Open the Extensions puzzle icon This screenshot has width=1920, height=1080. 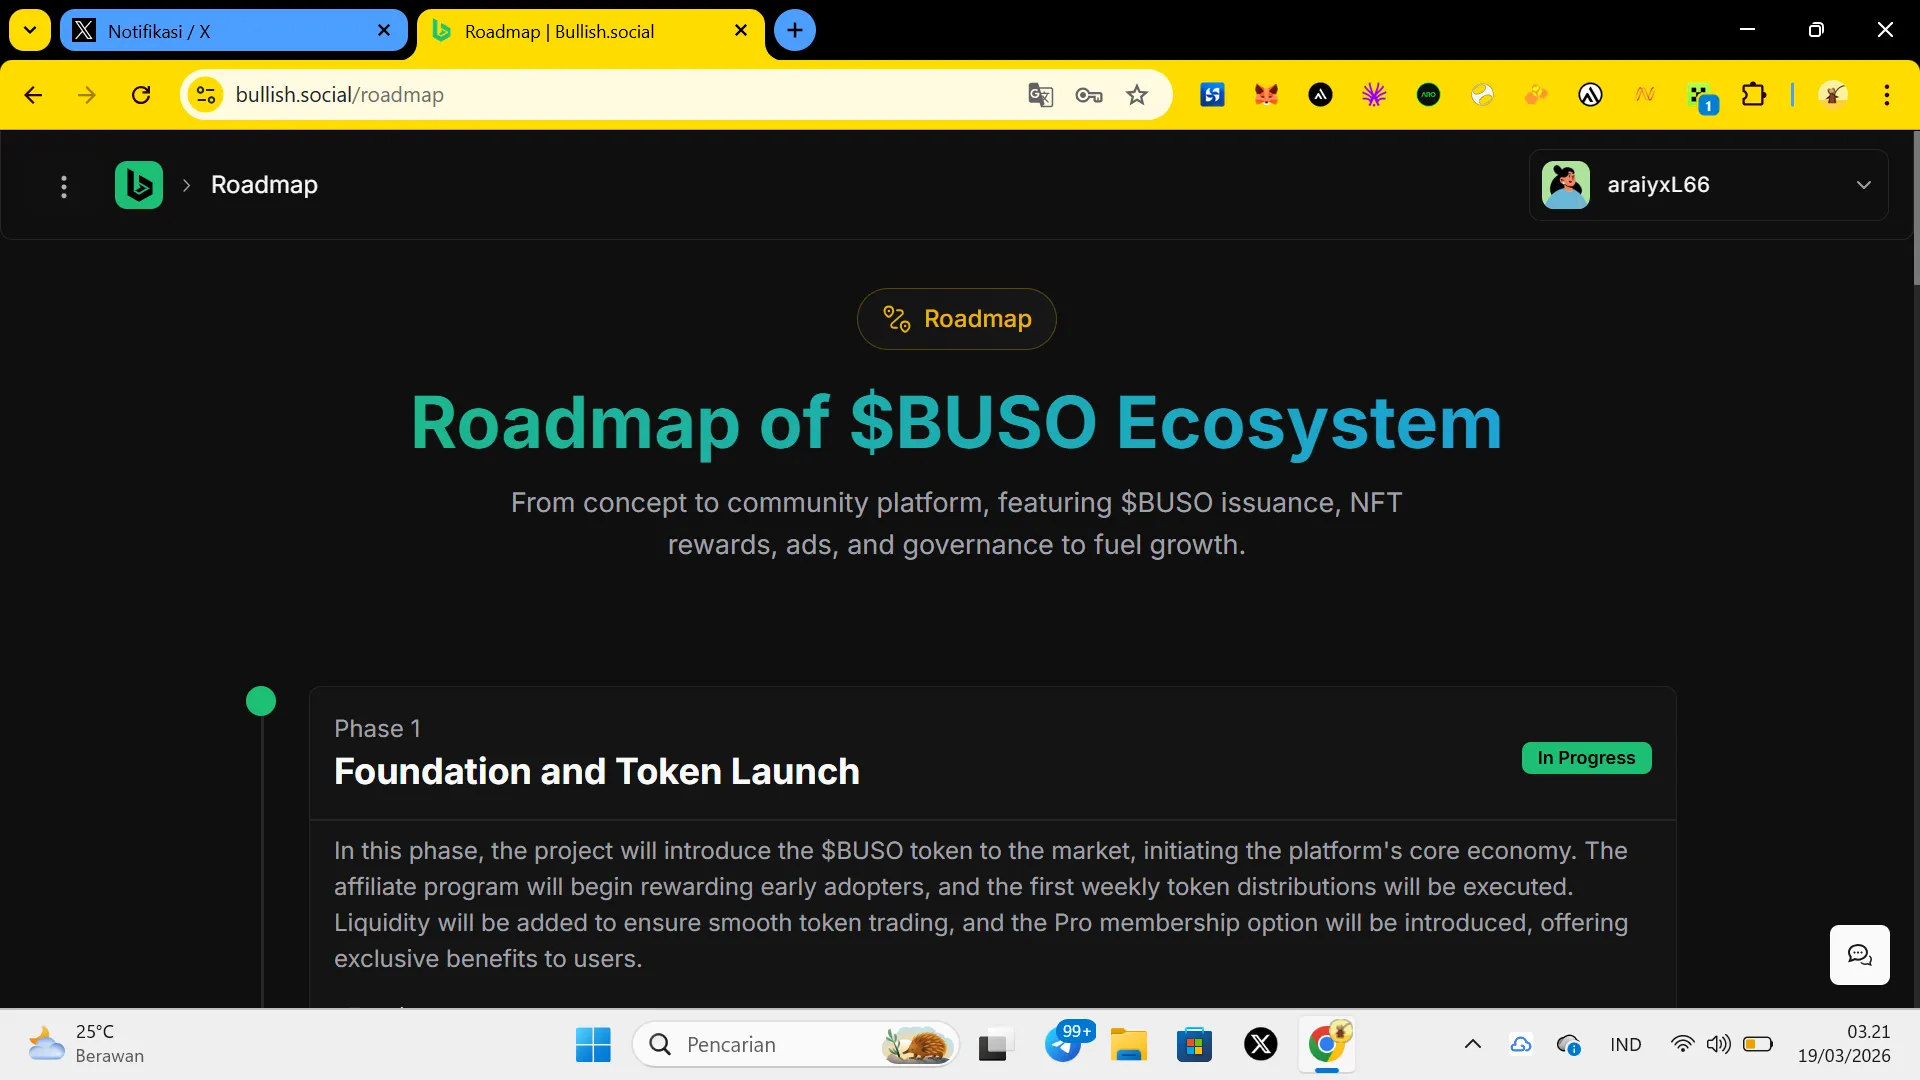[1754, 95]
